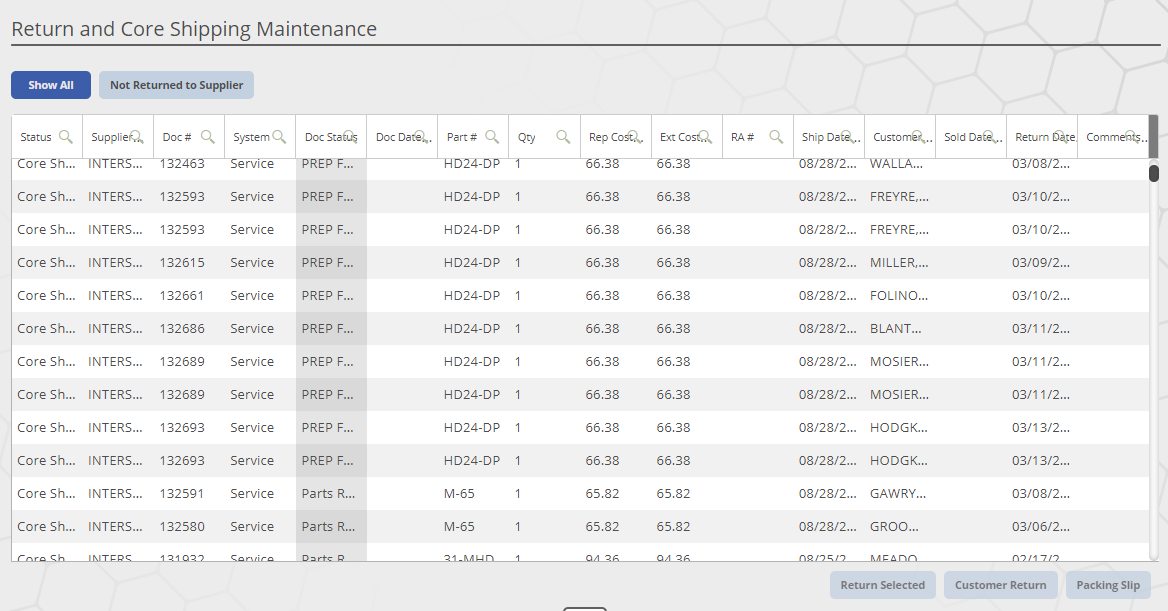Click the Show All filter button

pos(51,85)
